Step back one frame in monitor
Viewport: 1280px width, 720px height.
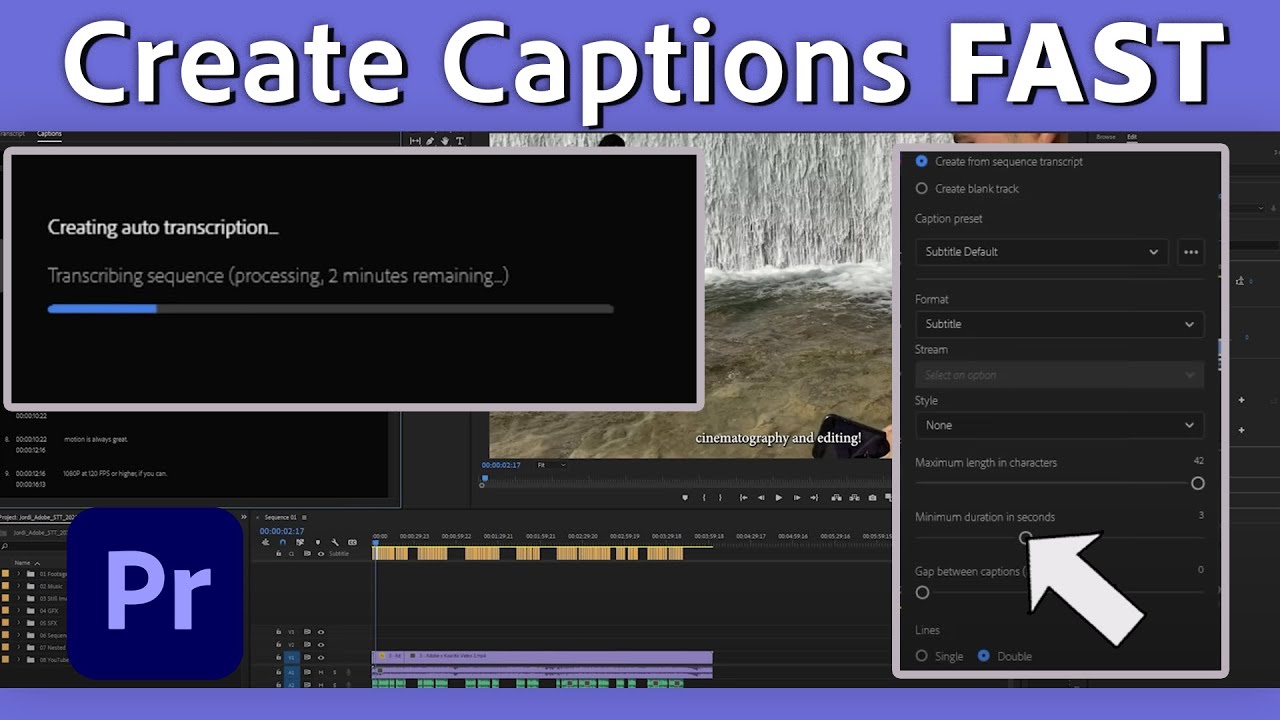tap(761, 497)
